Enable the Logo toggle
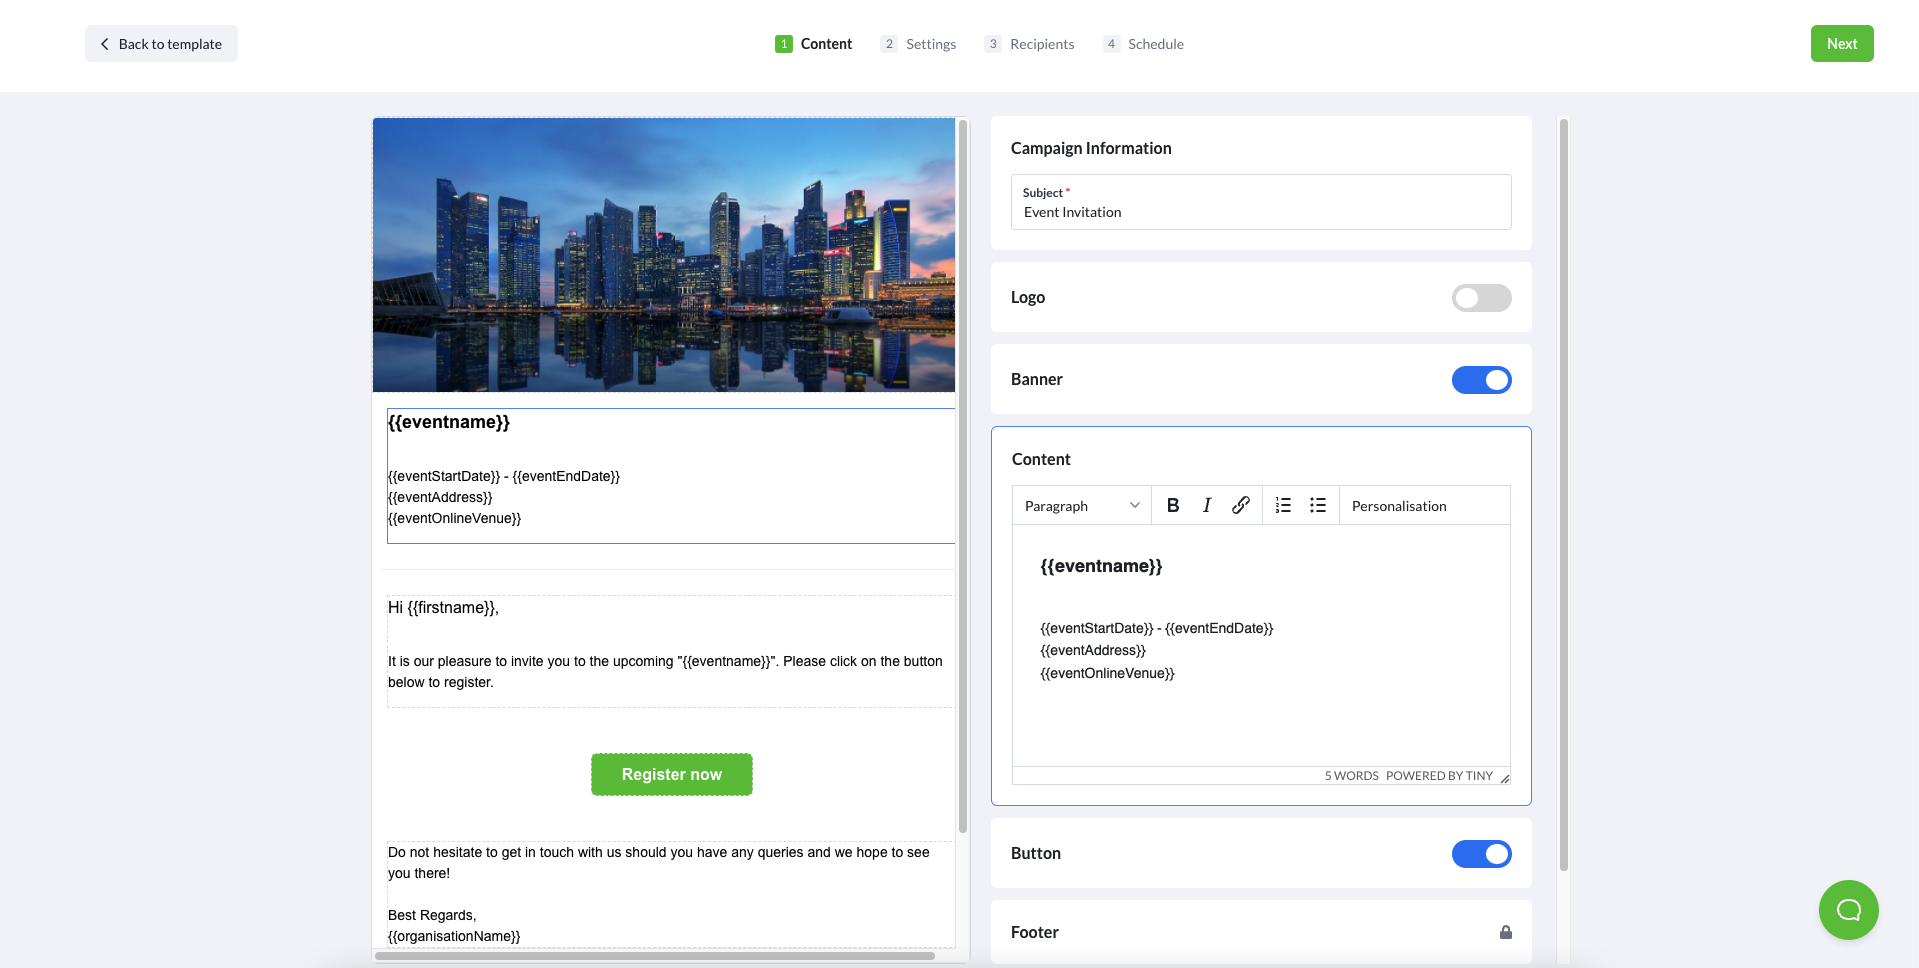This screenshot has width=1919, height=968. coord(1481,298)
